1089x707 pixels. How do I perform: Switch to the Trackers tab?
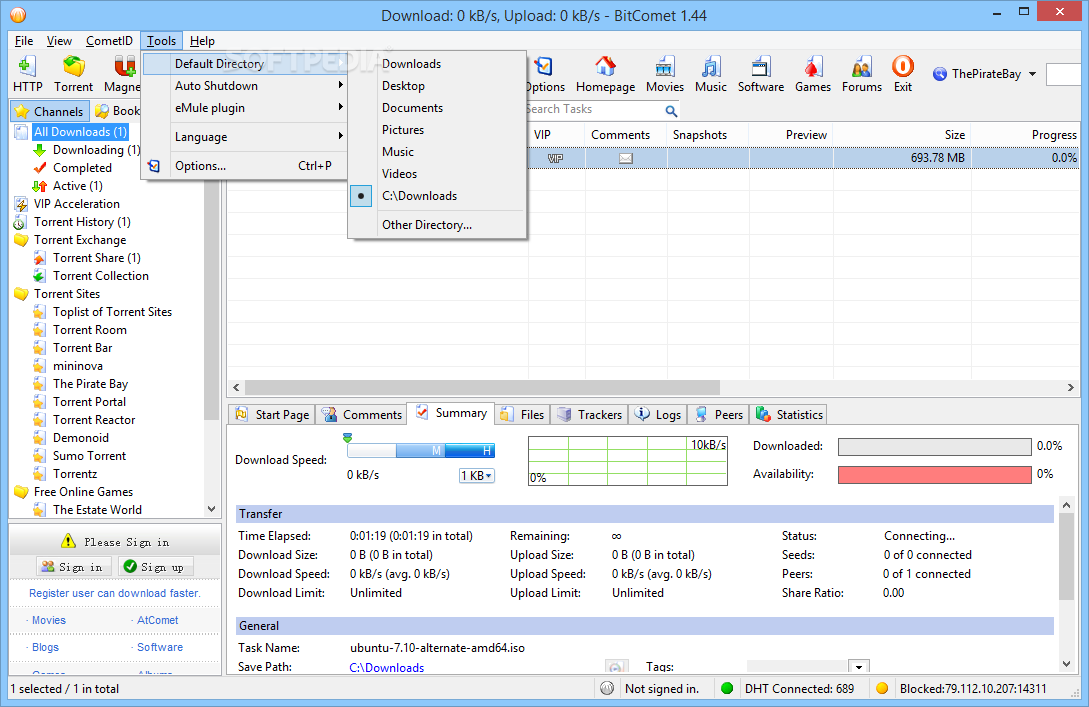590,415
